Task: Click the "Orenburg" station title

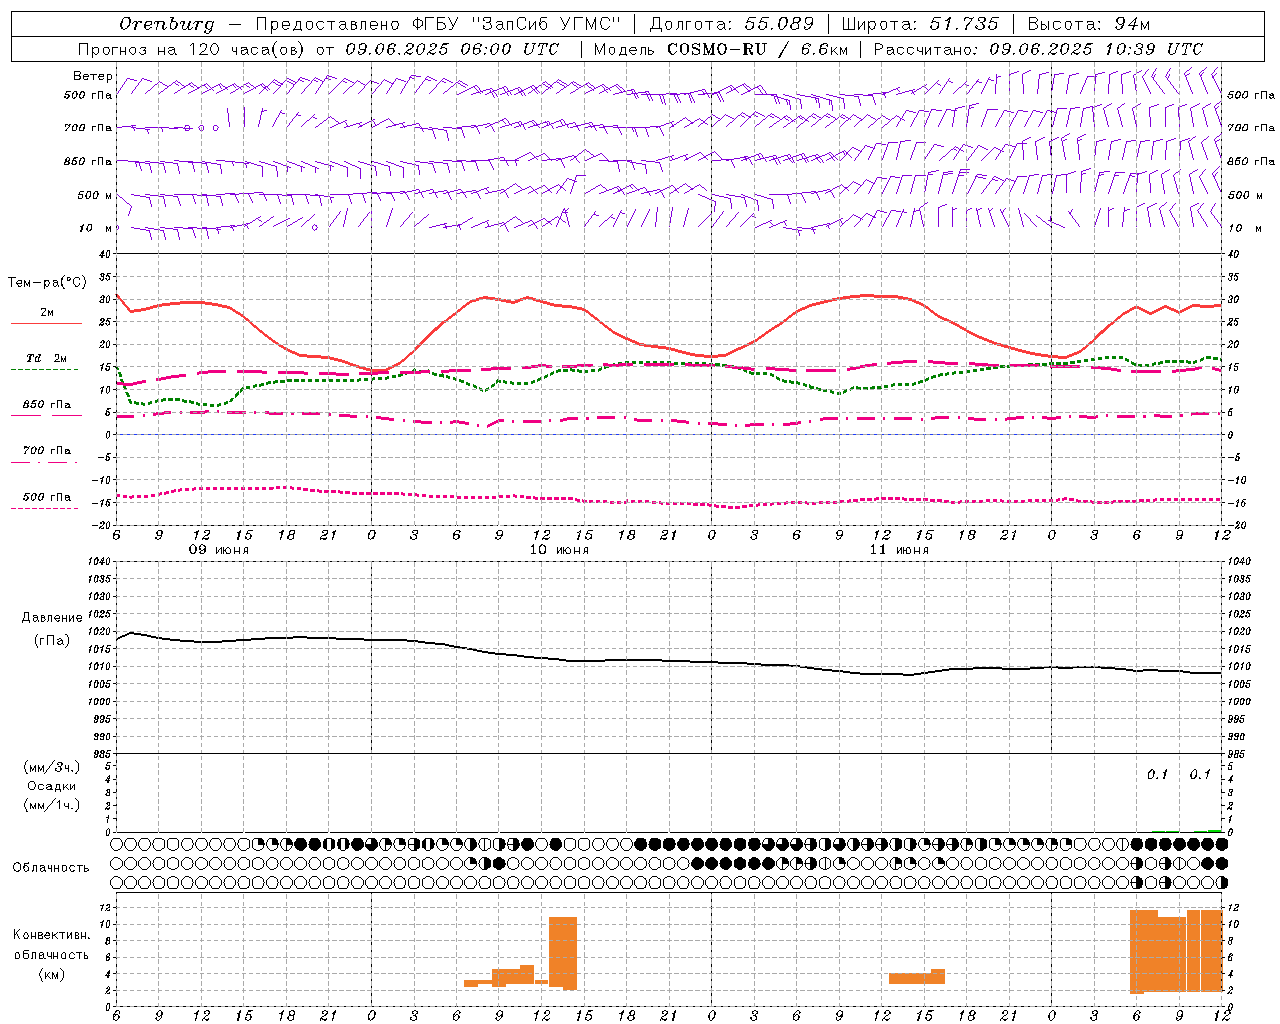Action: point(166,24)
